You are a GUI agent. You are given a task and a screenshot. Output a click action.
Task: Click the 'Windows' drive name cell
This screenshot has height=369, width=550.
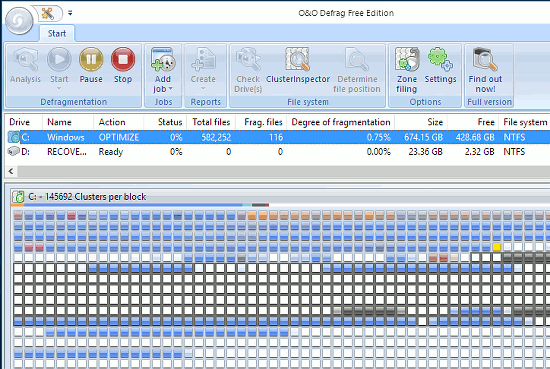[66, 137]
